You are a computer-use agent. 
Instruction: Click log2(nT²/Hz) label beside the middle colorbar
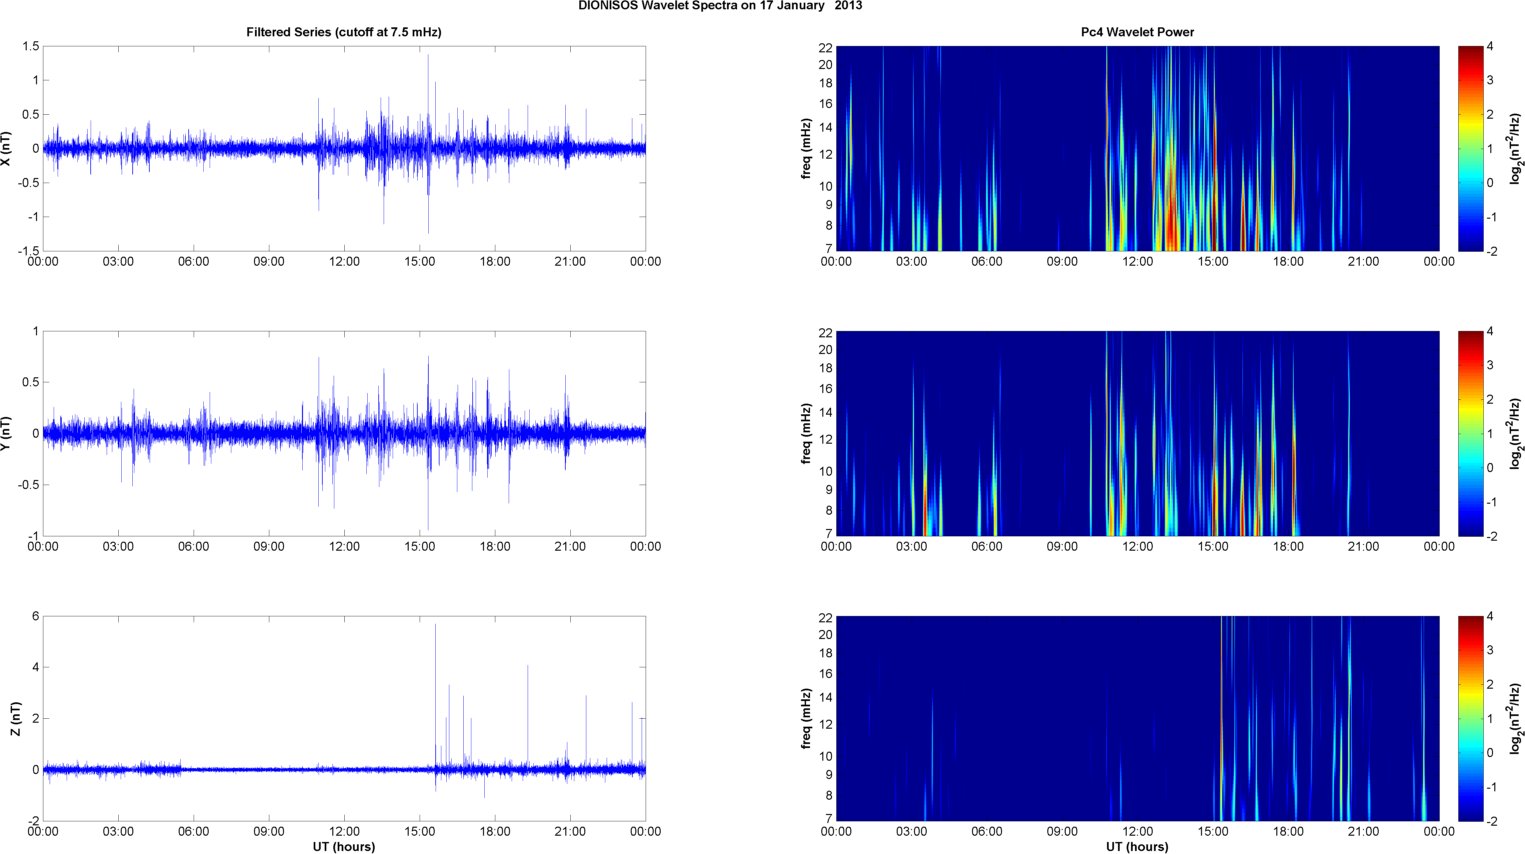(x=1516, y=433)
